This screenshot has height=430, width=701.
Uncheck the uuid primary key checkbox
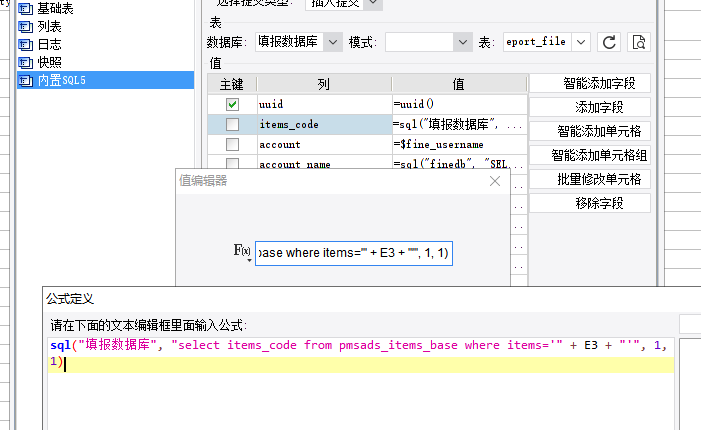tap(232, 104)
